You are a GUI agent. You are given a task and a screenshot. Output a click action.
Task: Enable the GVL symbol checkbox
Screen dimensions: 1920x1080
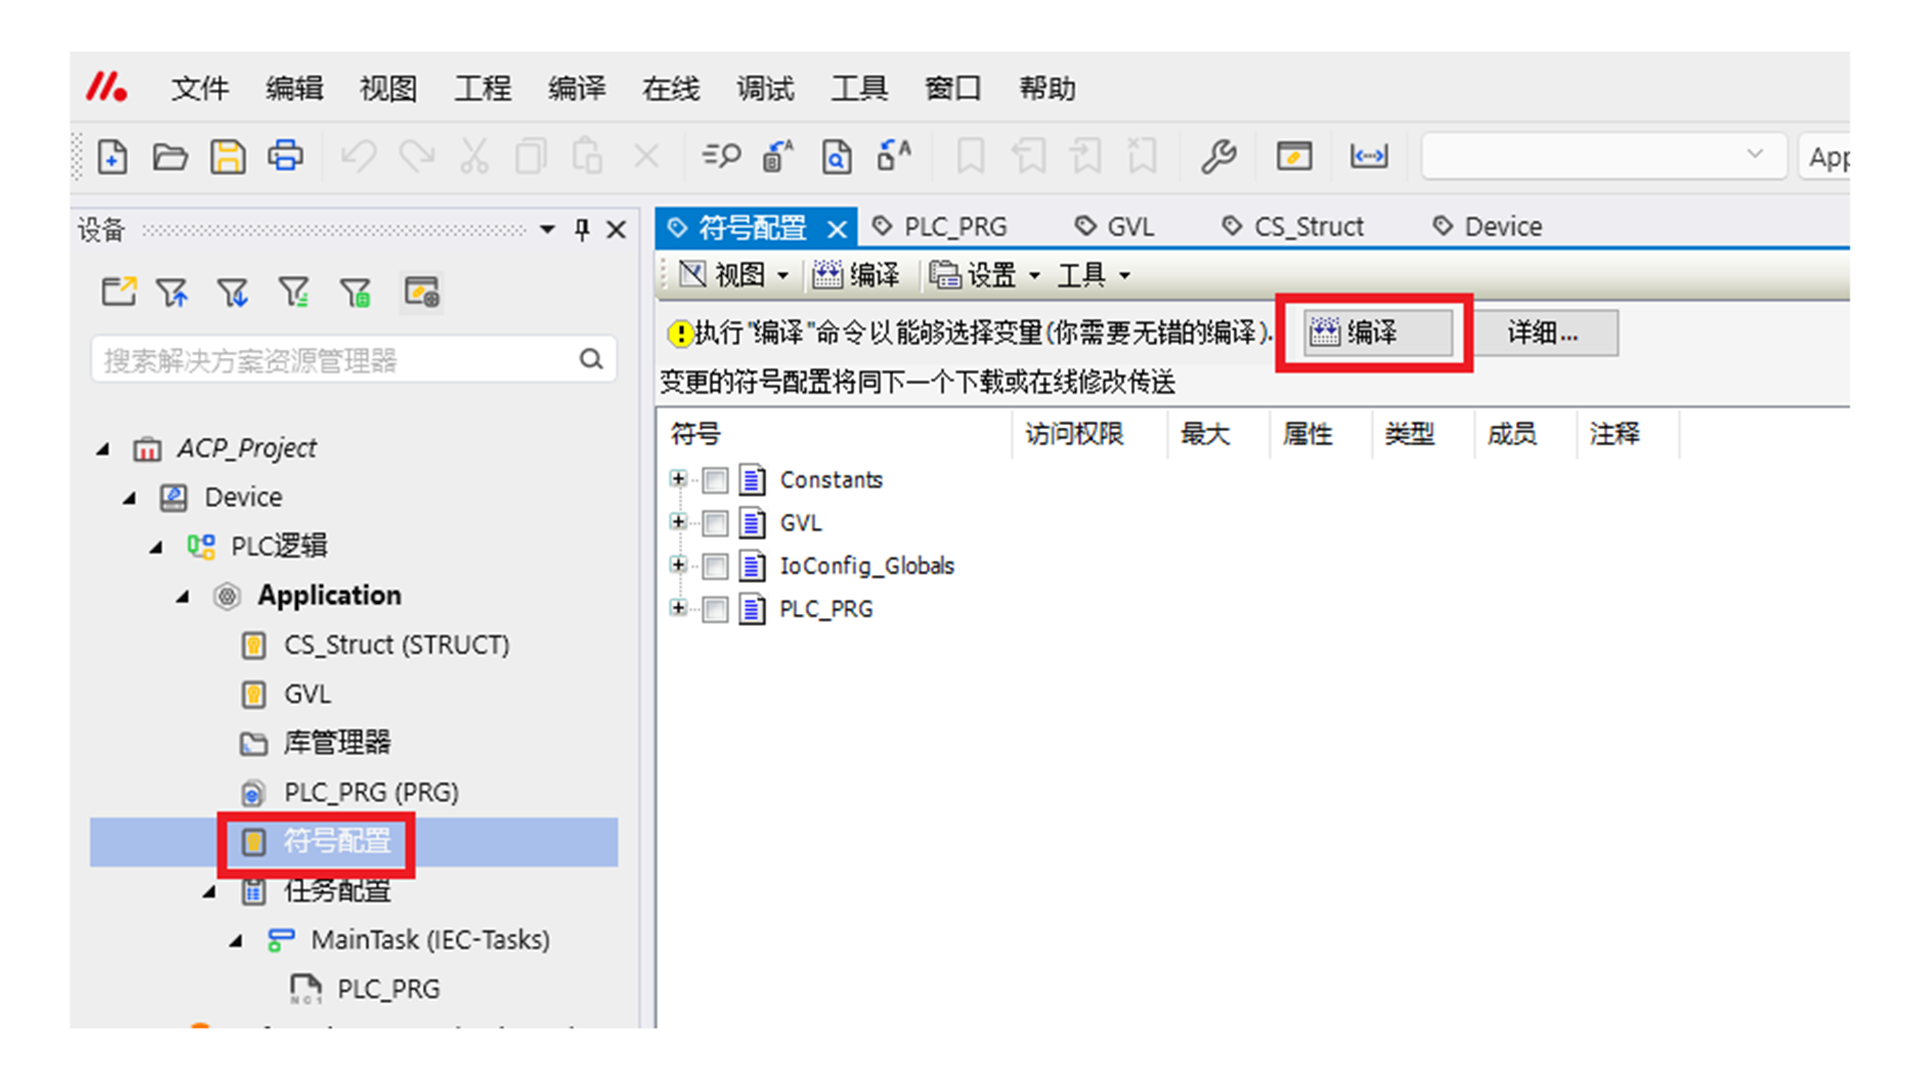click(x=715, y=523)
